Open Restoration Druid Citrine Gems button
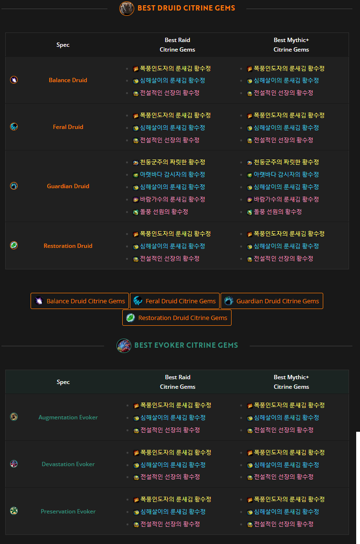The image size is (360, 544). tap(177, 317)
